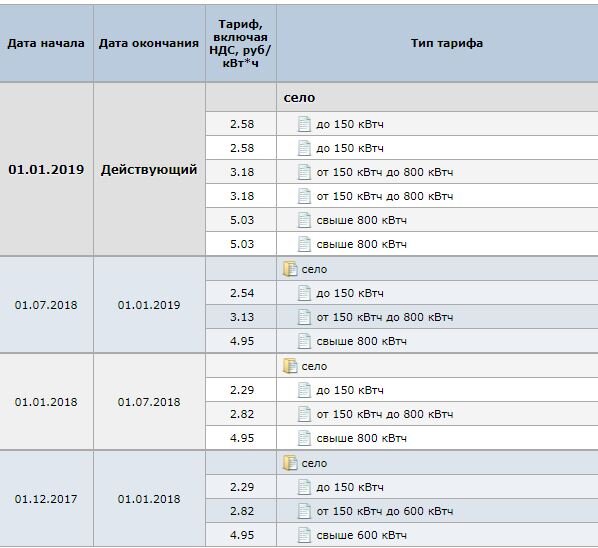Select the 01.01.2019 start date cell
Screen dimensions: 598x548
pyautogui.click(x=46, y=169)
